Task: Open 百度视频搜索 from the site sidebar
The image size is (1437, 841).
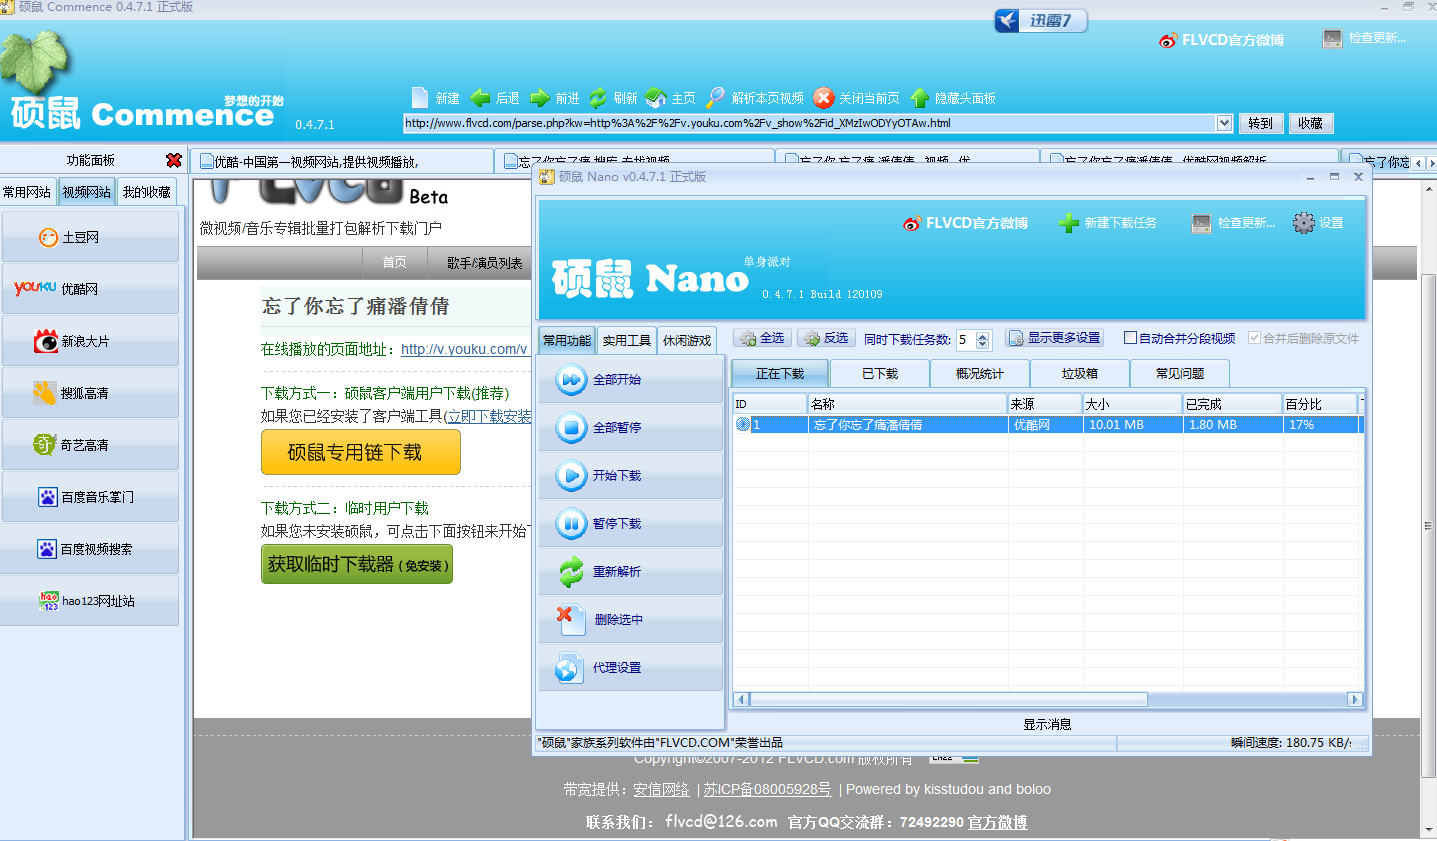Action: tap(90, 549)
